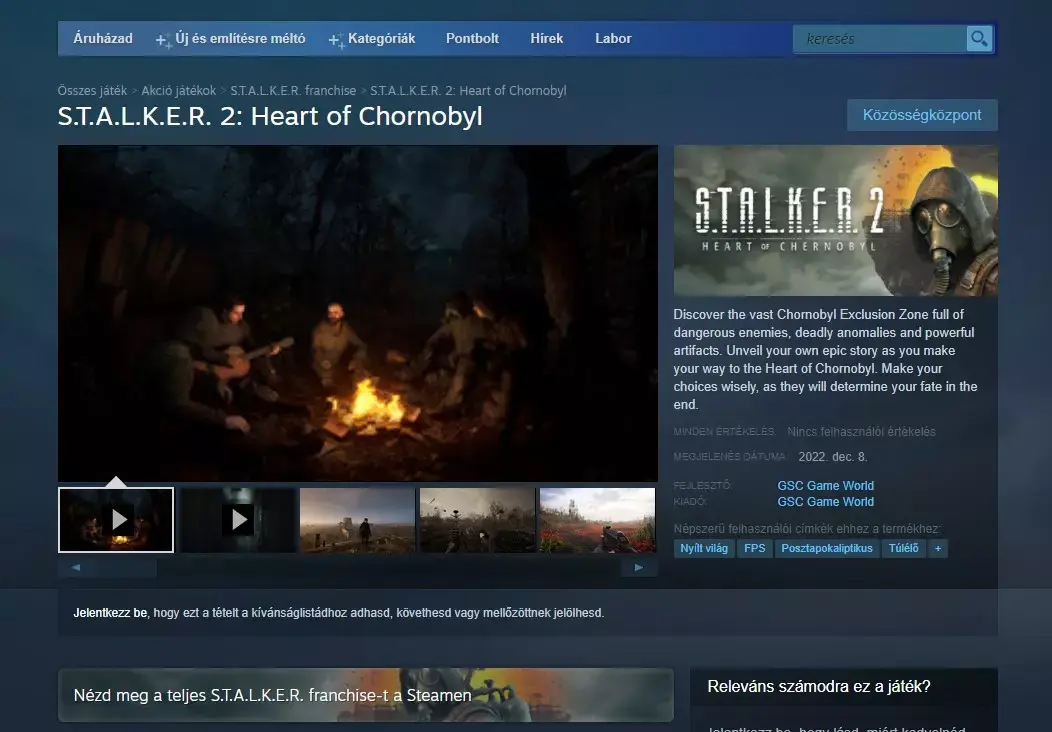Open the Áruház store menu

pos(103,38)
